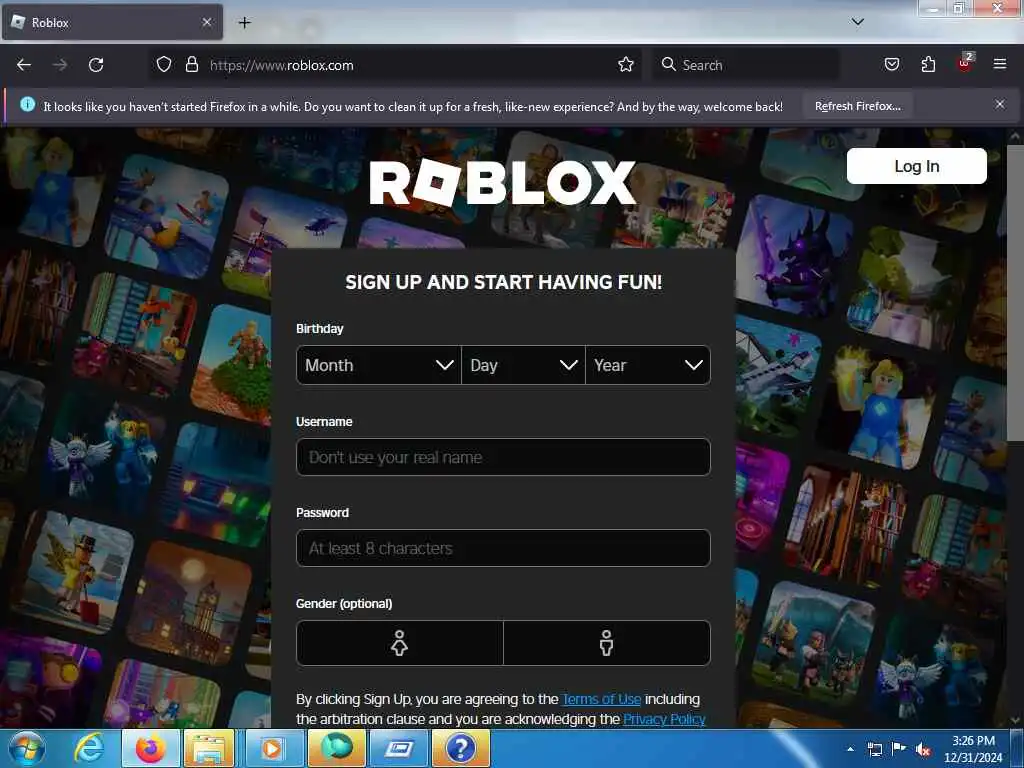Expand the birthday Day dropdown
The image size is (1024, 768).
523,365
